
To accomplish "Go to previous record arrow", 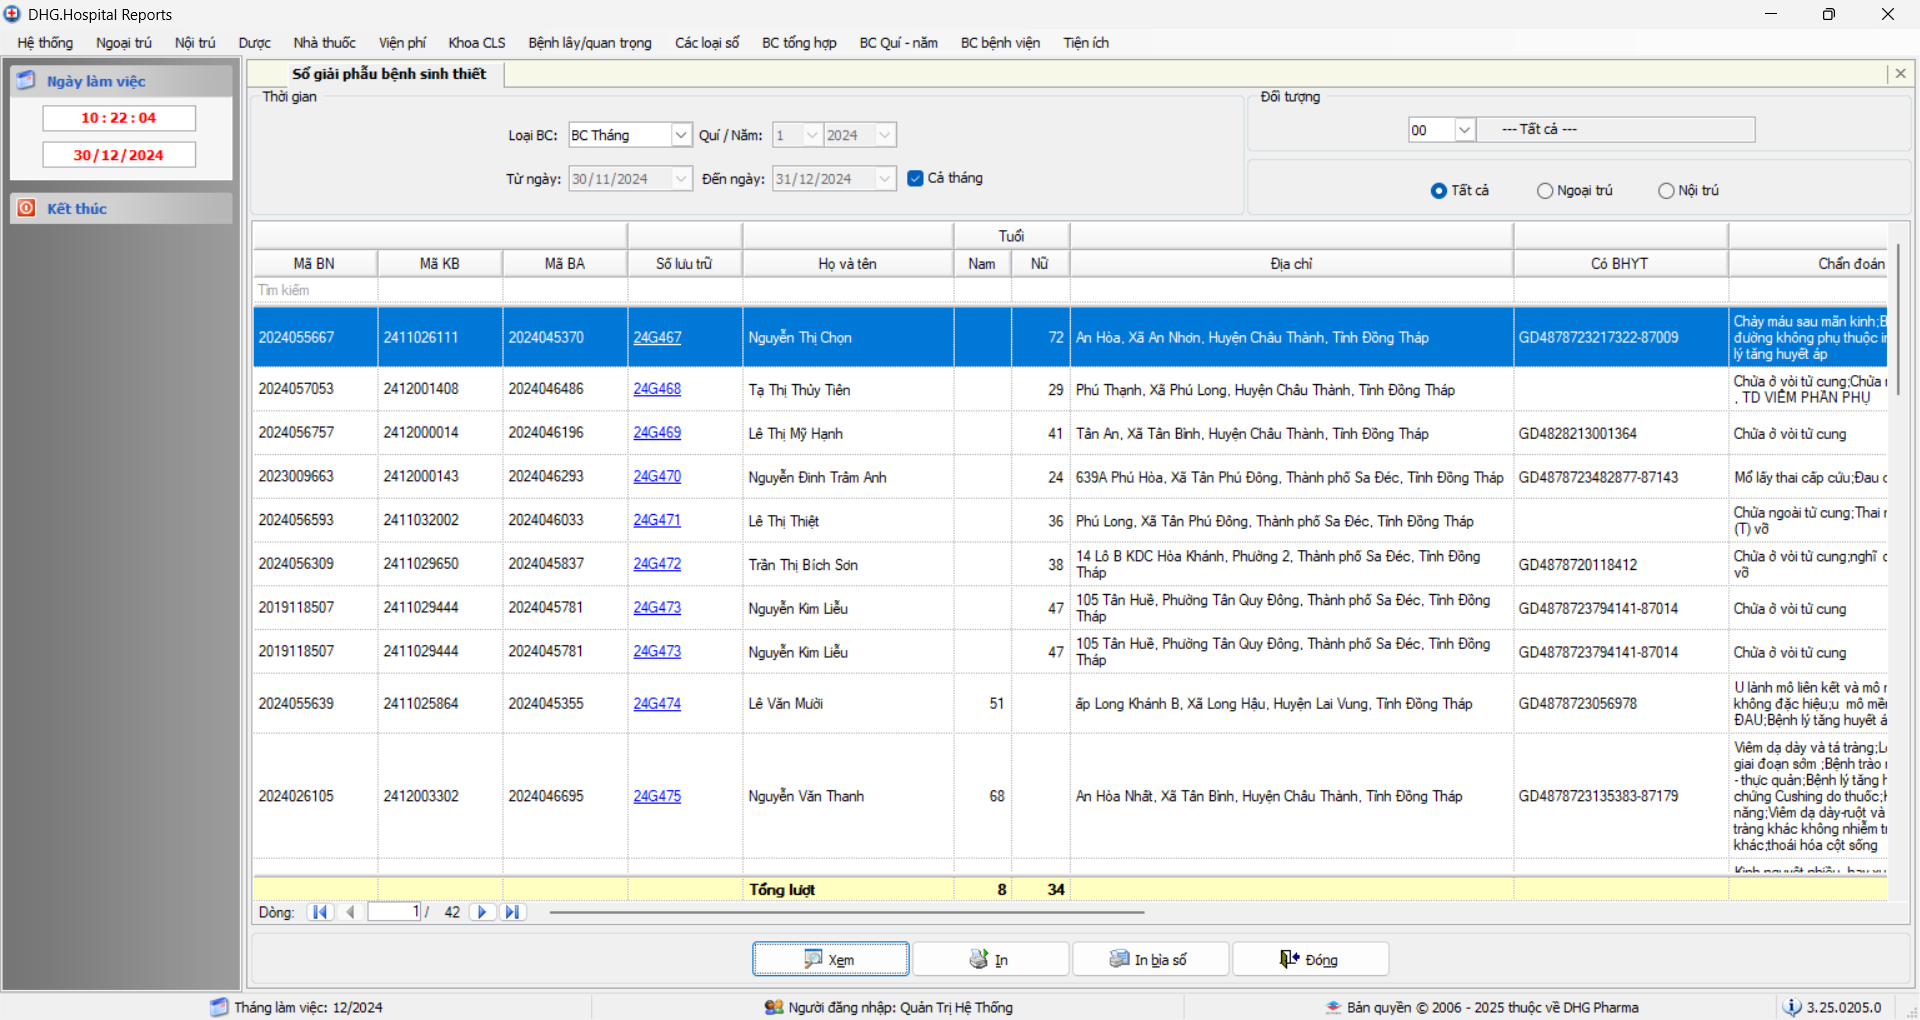I will pyautogui.click(x=350, y=912).
